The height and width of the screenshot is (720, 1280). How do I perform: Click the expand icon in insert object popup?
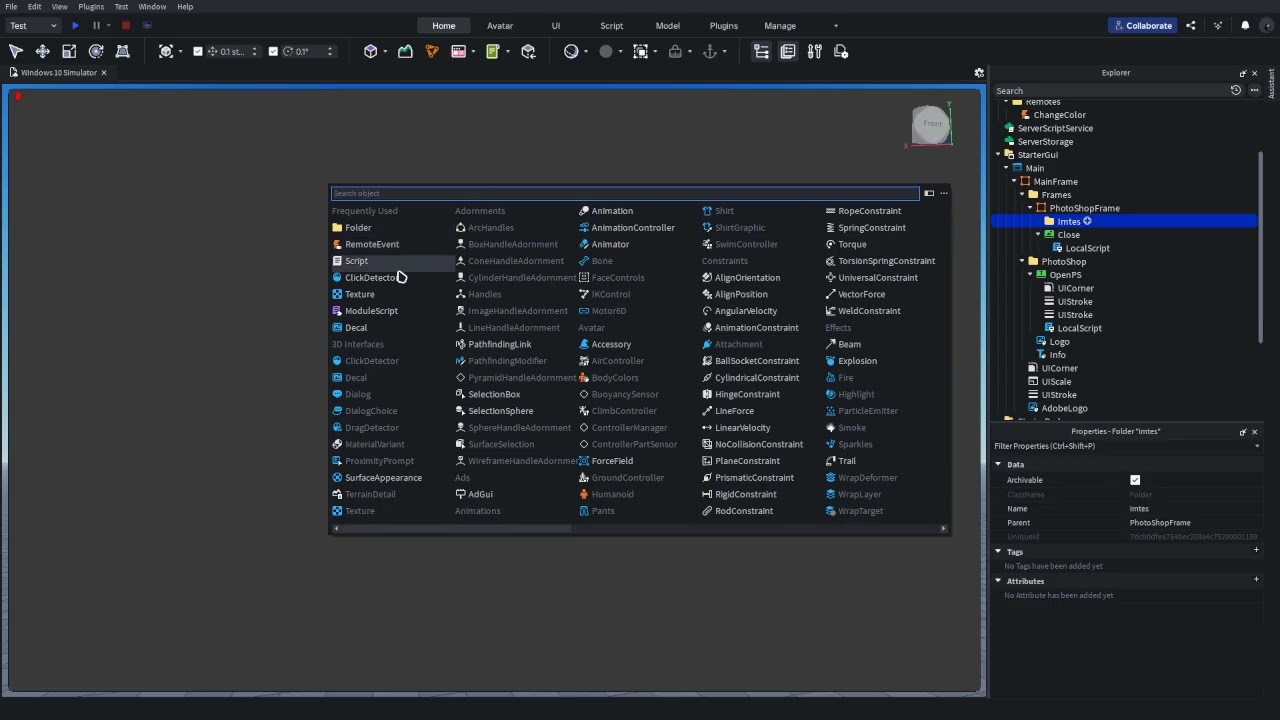click(x=929, y=193)
